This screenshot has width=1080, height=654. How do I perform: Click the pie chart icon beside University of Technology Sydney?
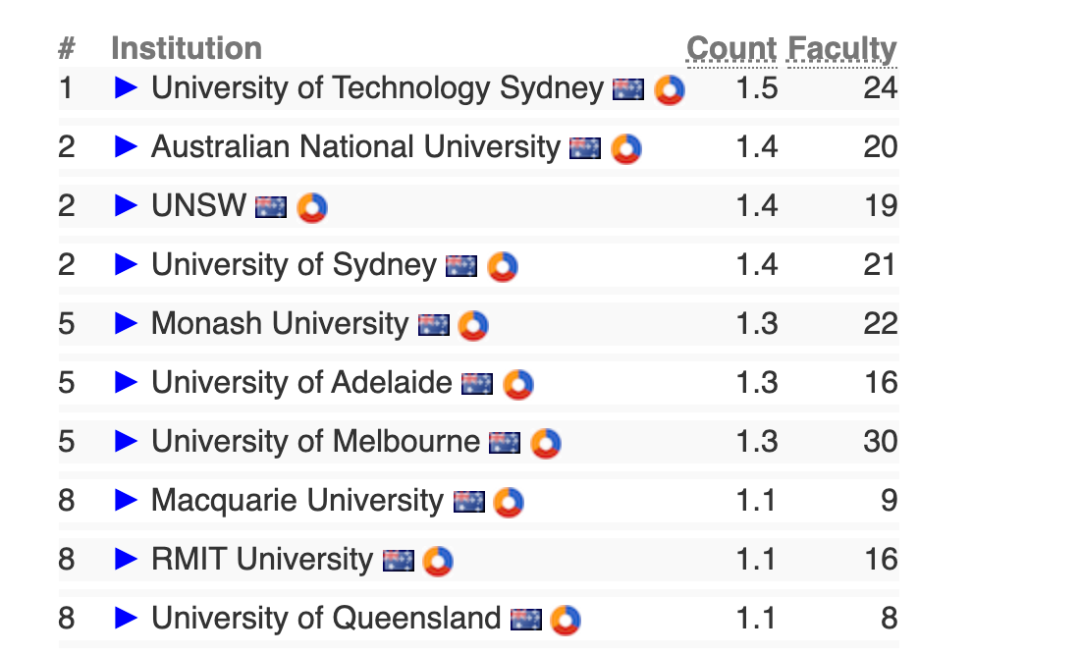(669, 90)
